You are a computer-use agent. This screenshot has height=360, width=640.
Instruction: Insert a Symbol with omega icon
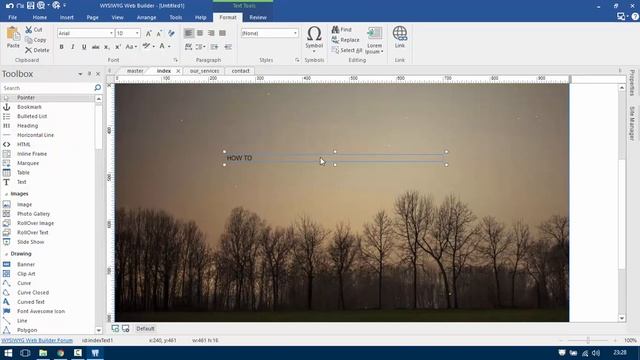pos(314,39)
